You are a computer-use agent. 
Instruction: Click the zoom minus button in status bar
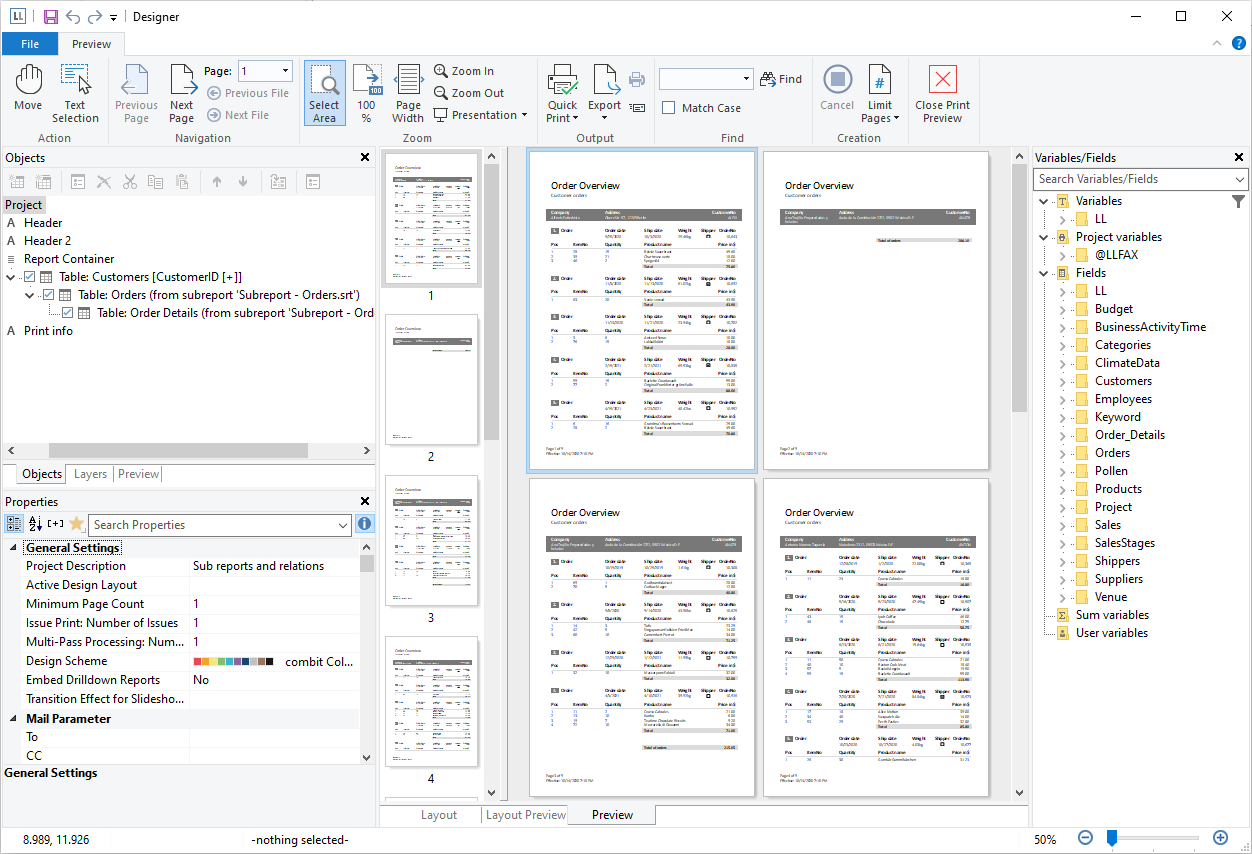1085,839
